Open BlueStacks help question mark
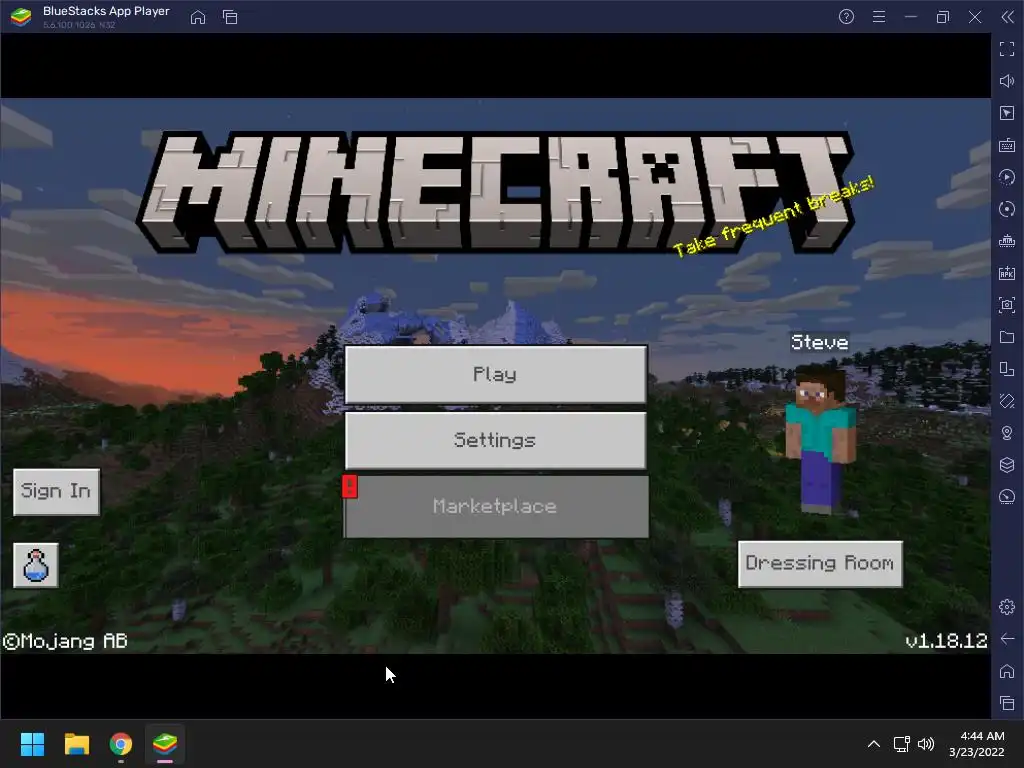This screenshot has width=1024, height=768. click(846, 17)
